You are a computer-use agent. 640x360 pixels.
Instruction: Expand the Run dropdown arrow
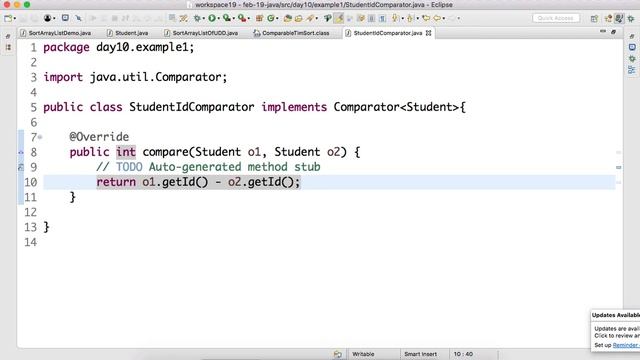[x=218, y=18]
